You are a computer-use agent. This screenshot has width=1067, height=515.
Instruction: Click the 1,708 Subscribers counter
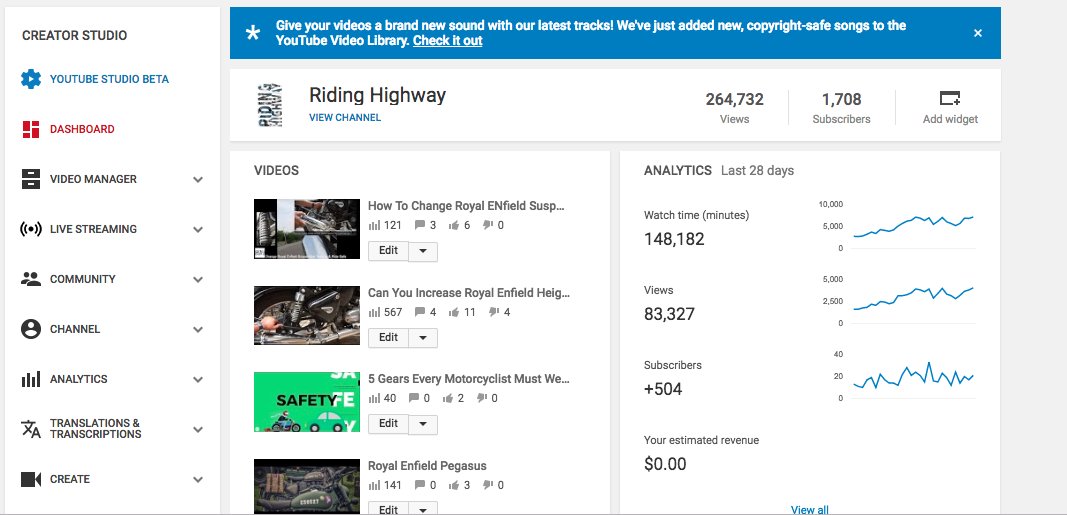tap(841, 107)
